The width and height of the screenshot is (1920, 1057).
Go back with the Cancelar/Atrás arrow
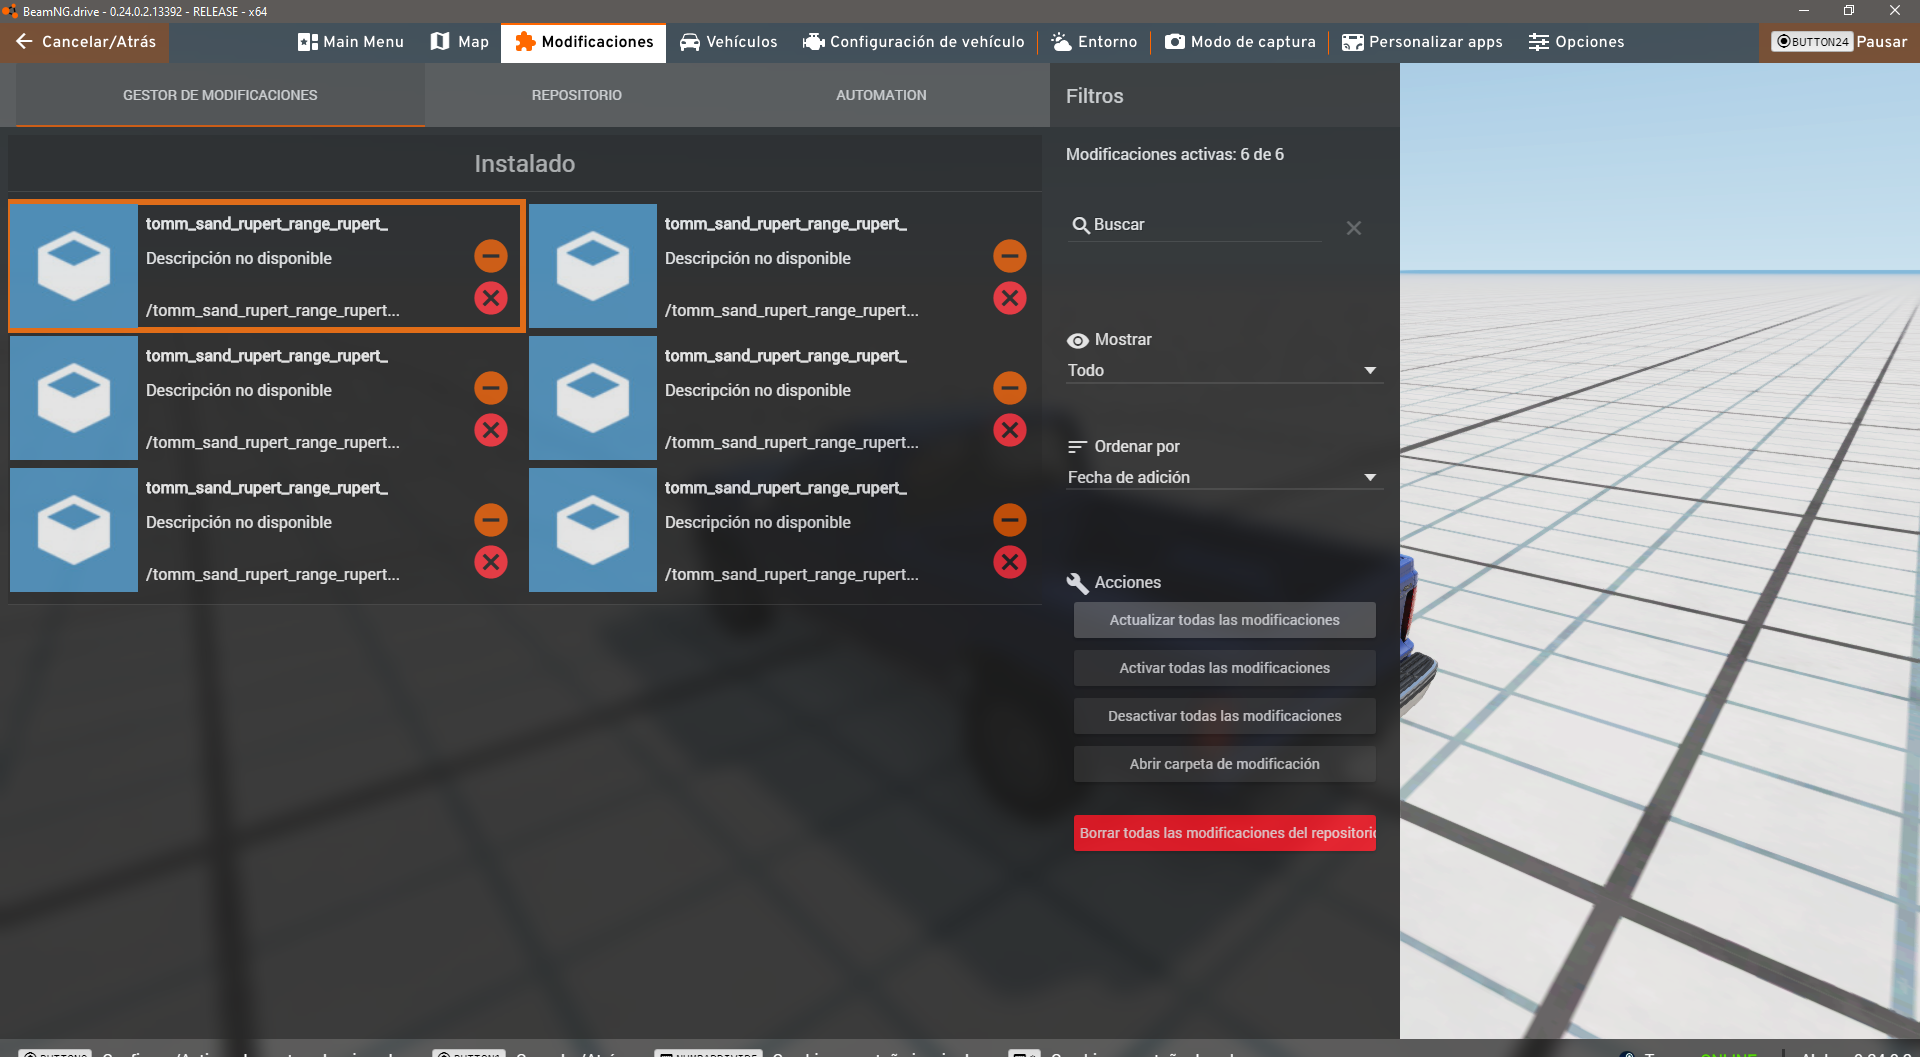click(x=85, y=42)
